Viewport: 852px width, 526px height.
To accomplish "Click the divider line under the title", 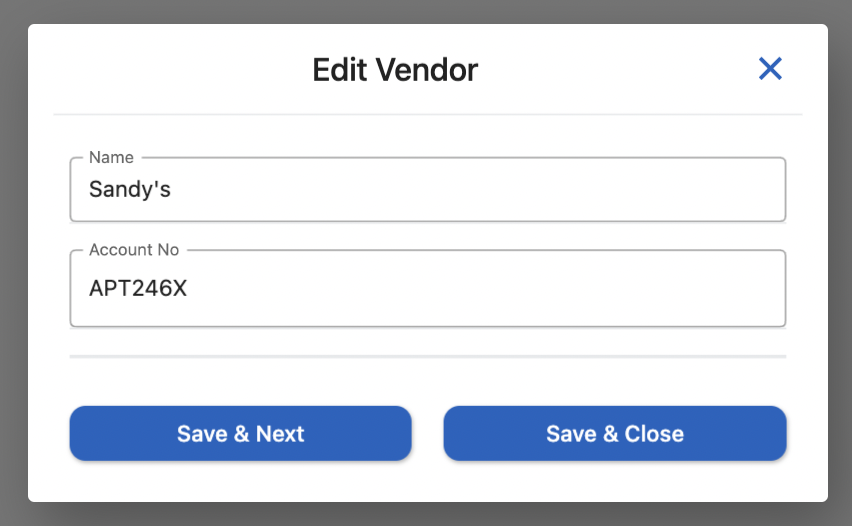I will [x=427, y=115].
